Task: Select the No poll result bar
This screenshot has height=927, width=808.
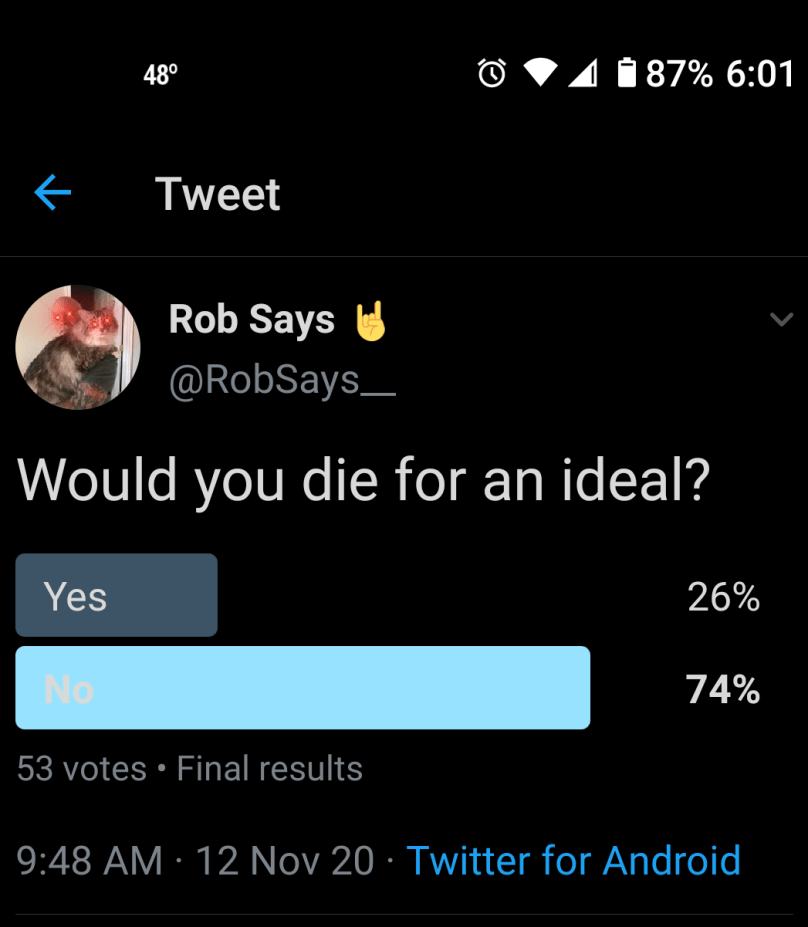Action: [302, 688]
